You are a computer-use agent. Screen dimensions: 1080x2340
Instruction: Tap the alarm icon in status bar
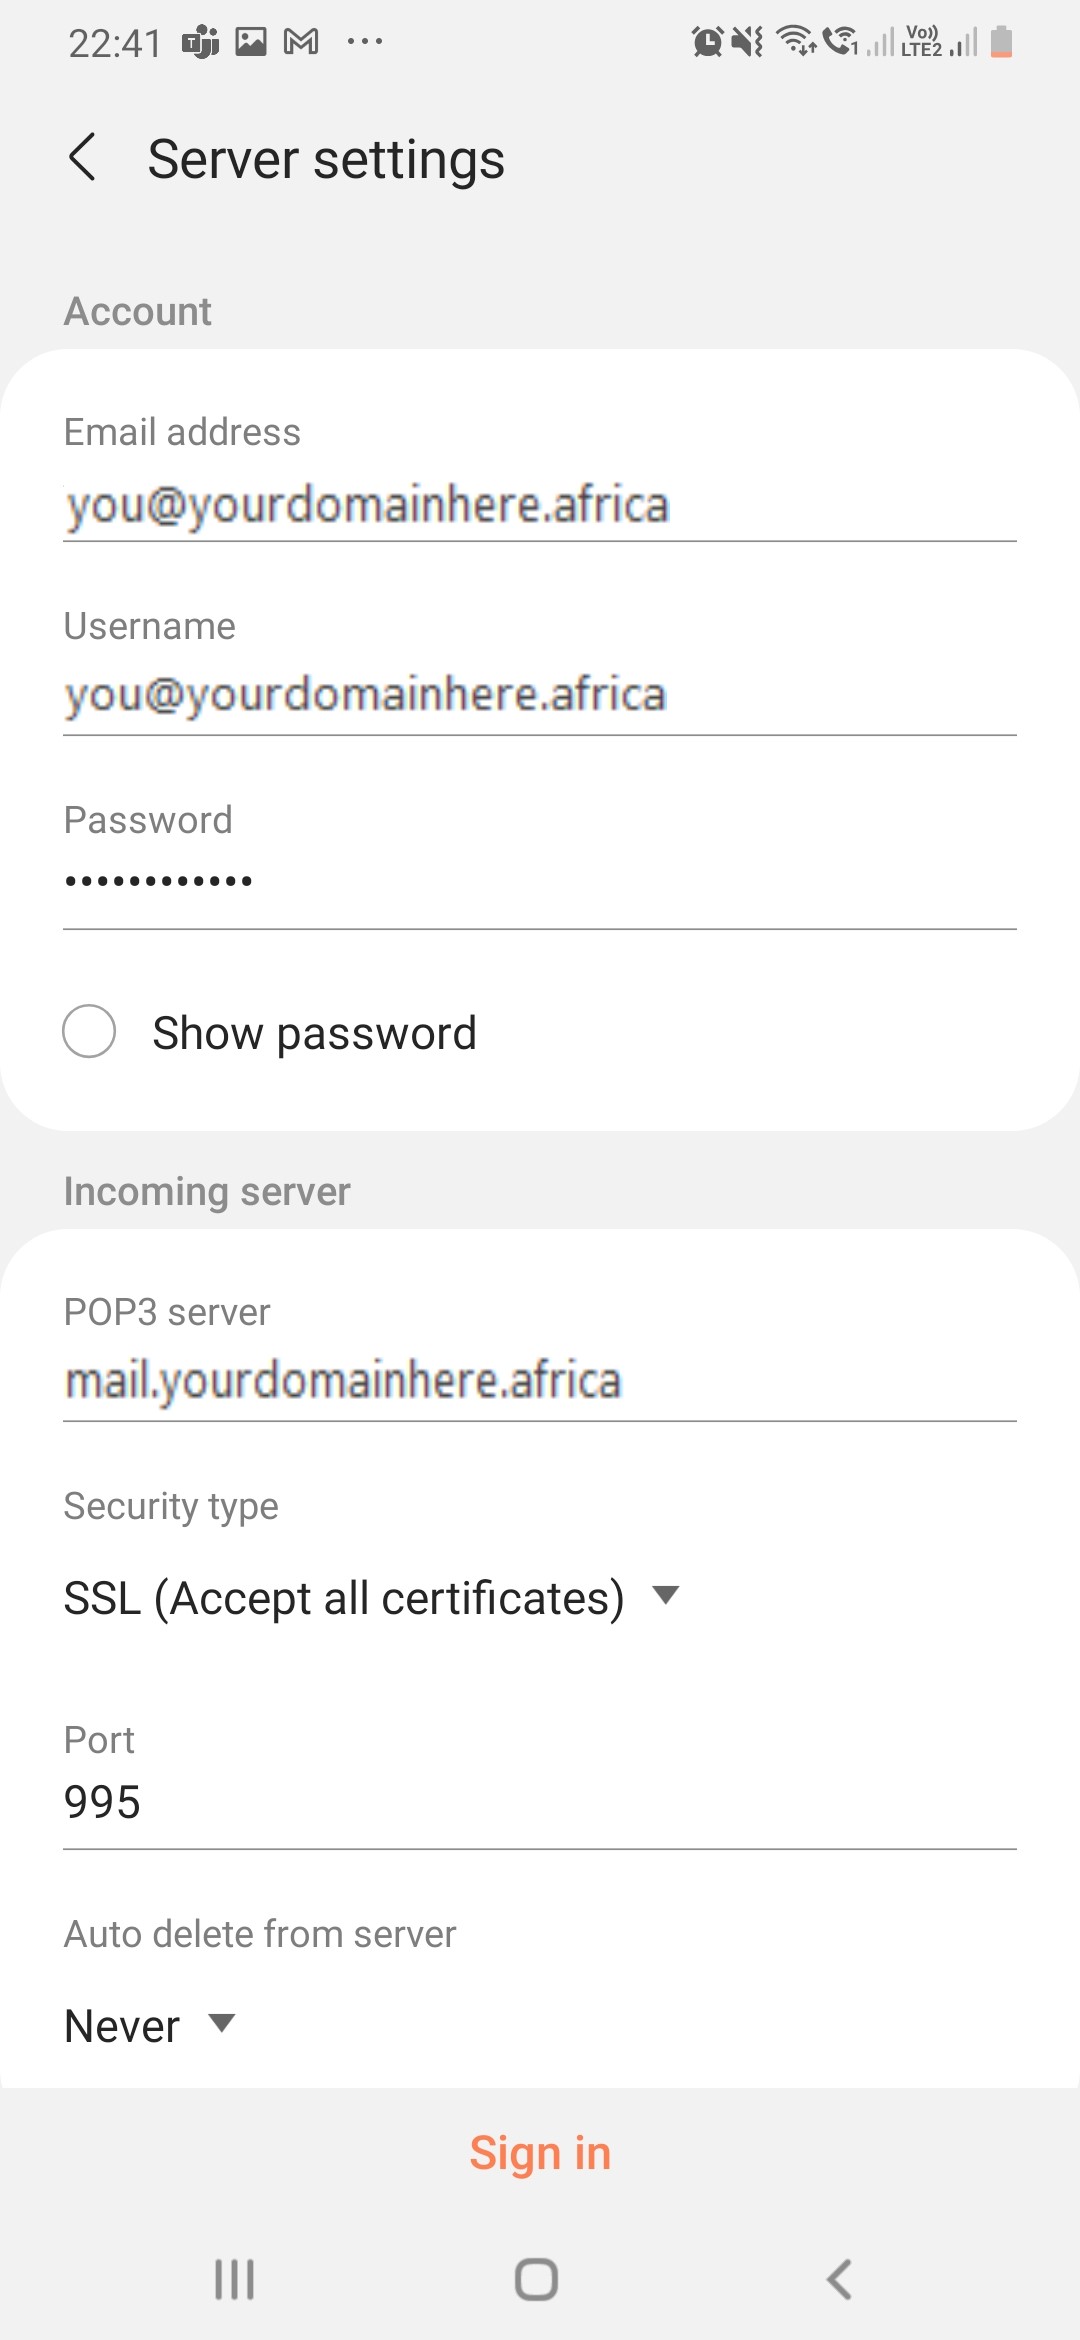(707, 42)
